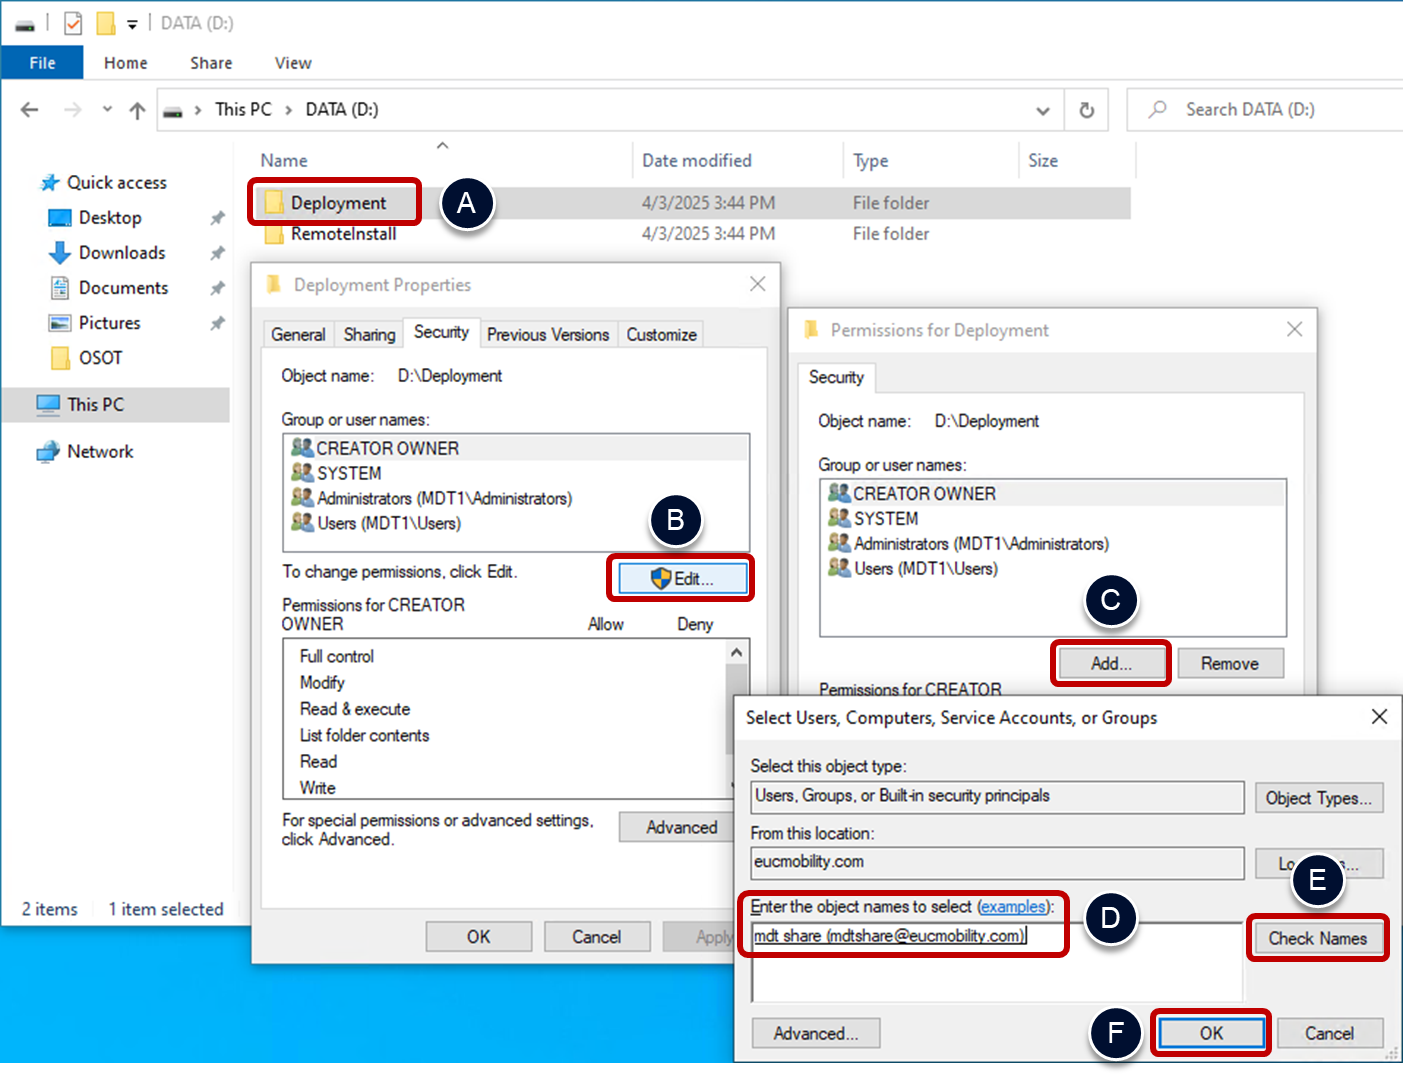Viewport: 1403px width, 1082px height.
Task: Open the recent locations dropdown arrow
Action: (x=107, y=110)
